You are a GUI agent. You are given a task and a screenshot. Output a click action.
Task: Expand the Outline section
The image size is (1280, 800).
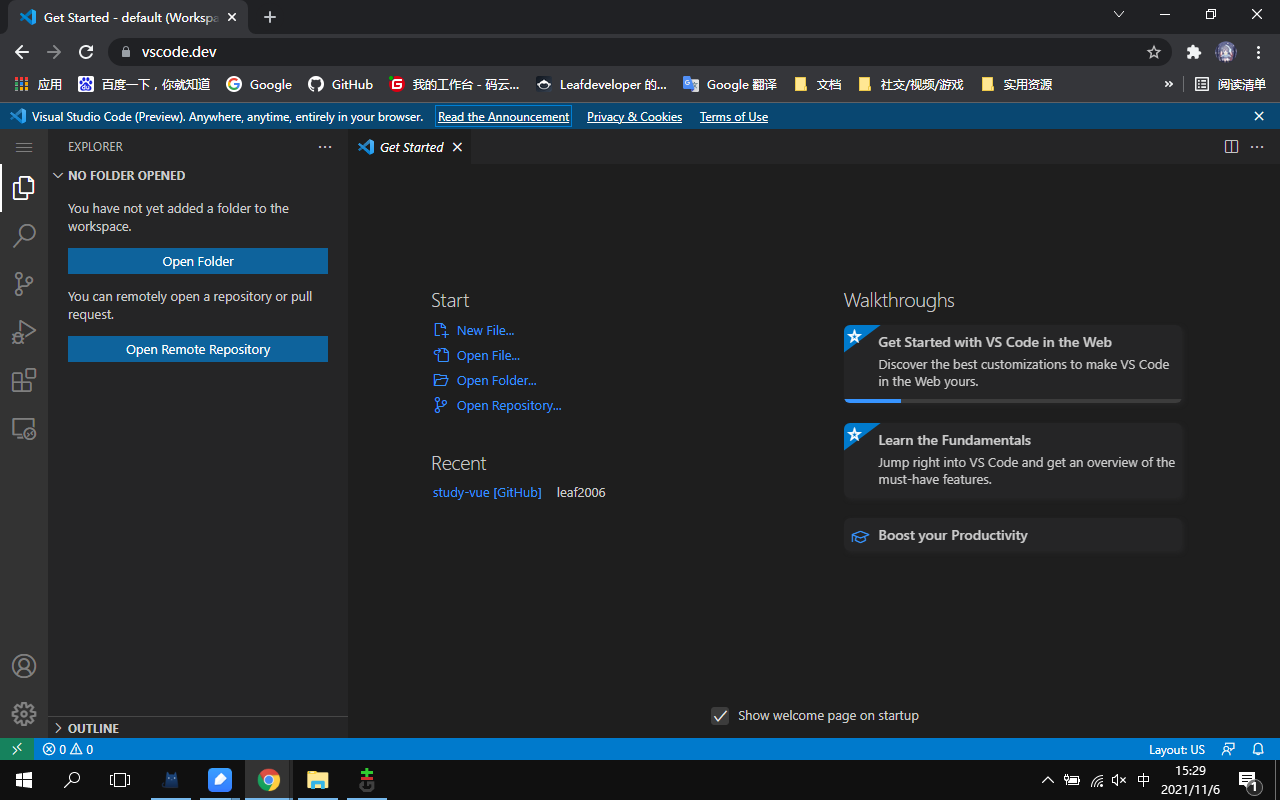click(x=93, y=728)
